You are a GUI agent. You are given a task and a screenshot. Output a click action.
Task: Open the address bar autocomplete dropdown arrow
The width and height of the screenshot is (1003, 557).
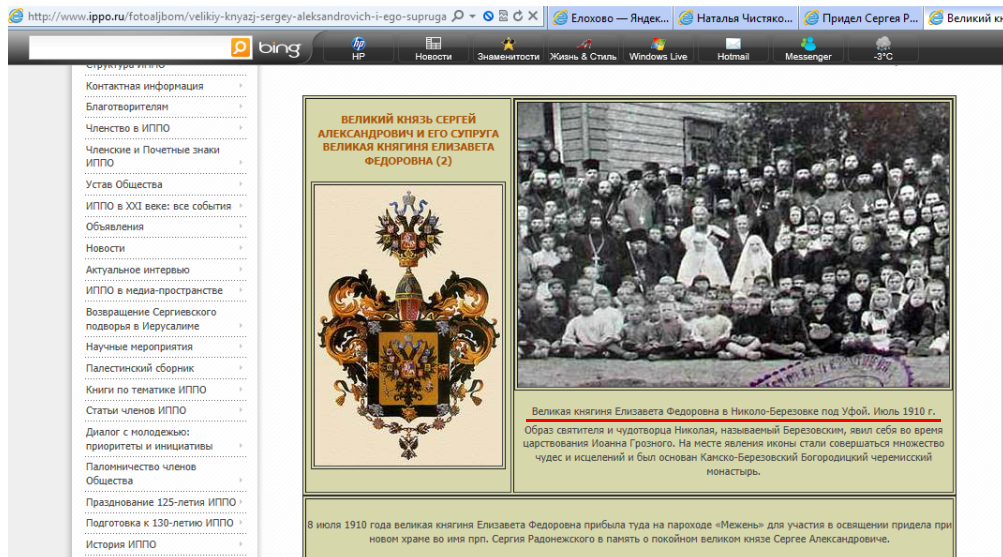472,16
